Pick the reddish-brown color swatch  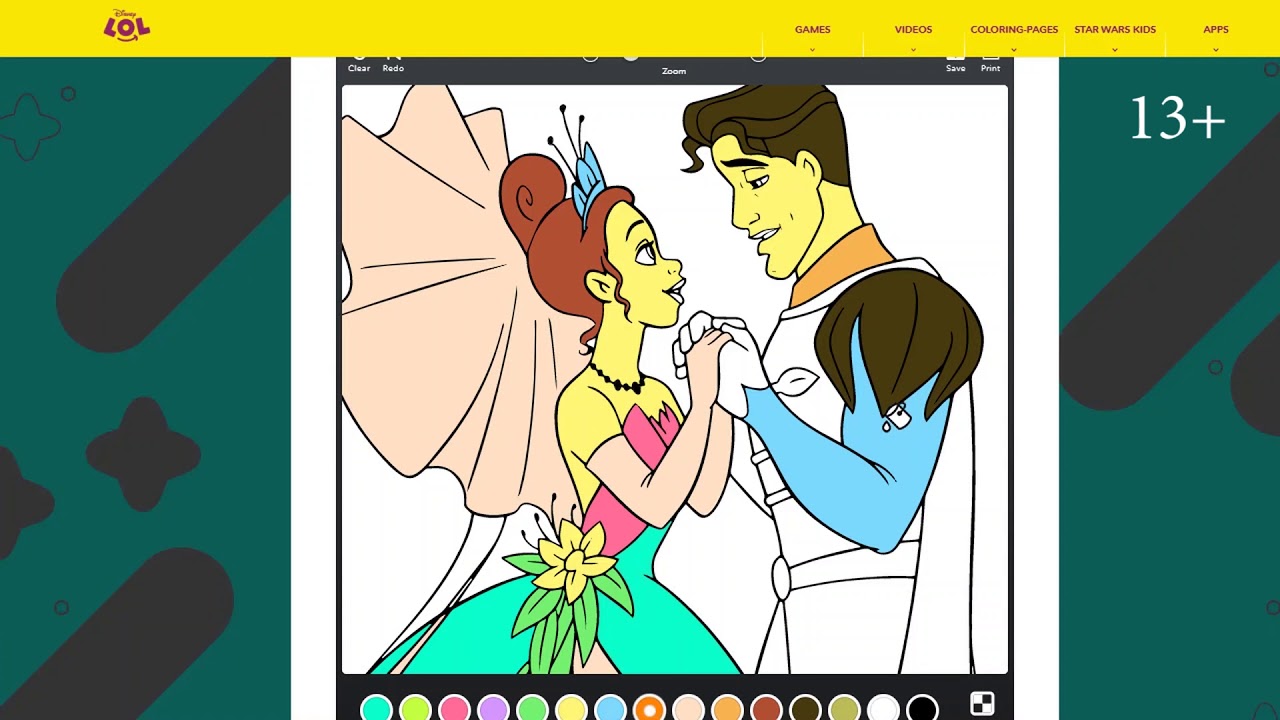coord(766,709)
